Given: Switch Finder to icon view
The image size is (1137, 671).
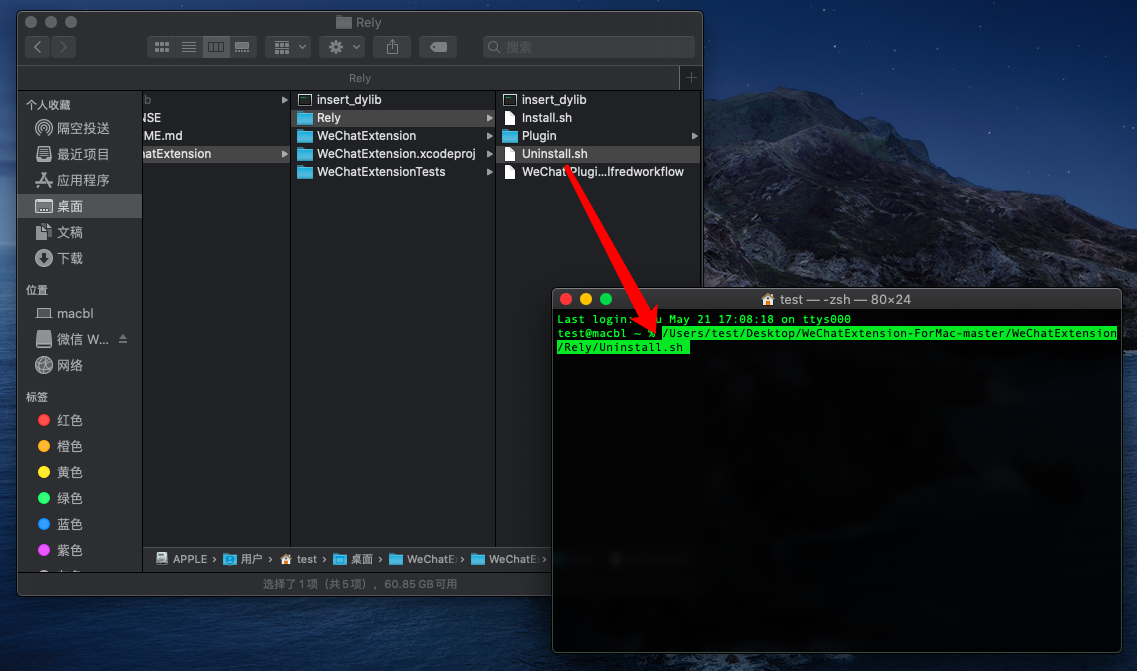Looking at the screenshot, I should point(162,47).
